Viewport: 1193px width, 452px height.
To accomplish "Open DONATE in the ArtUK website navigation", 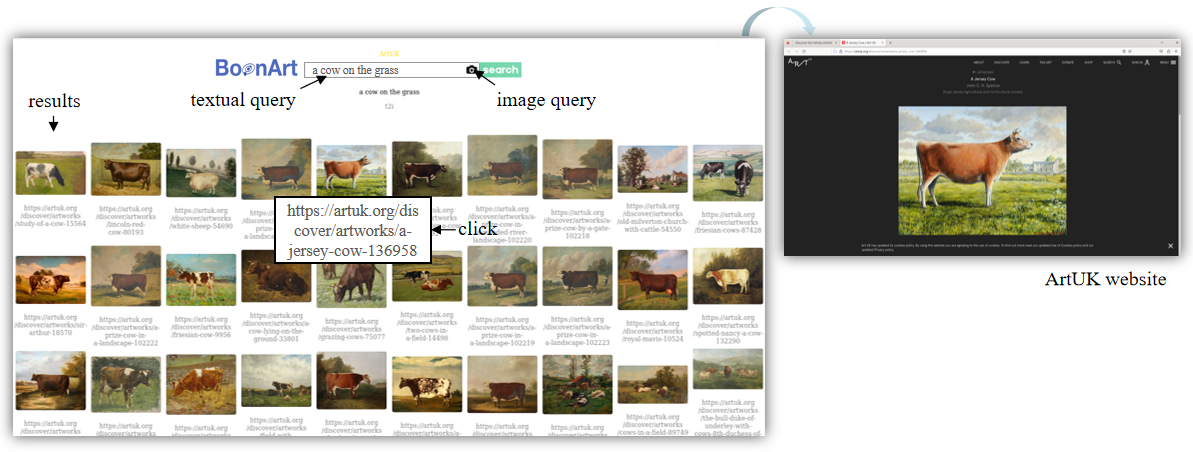I will (x=1067, y=62).
